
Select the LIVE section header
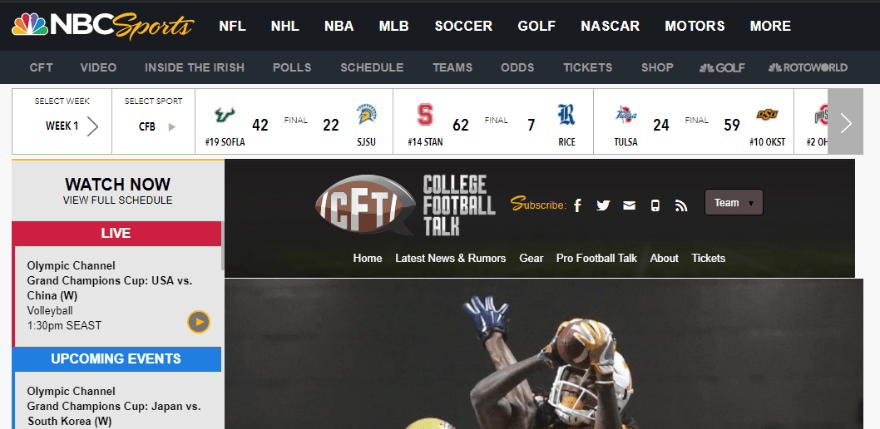[116, 234]
